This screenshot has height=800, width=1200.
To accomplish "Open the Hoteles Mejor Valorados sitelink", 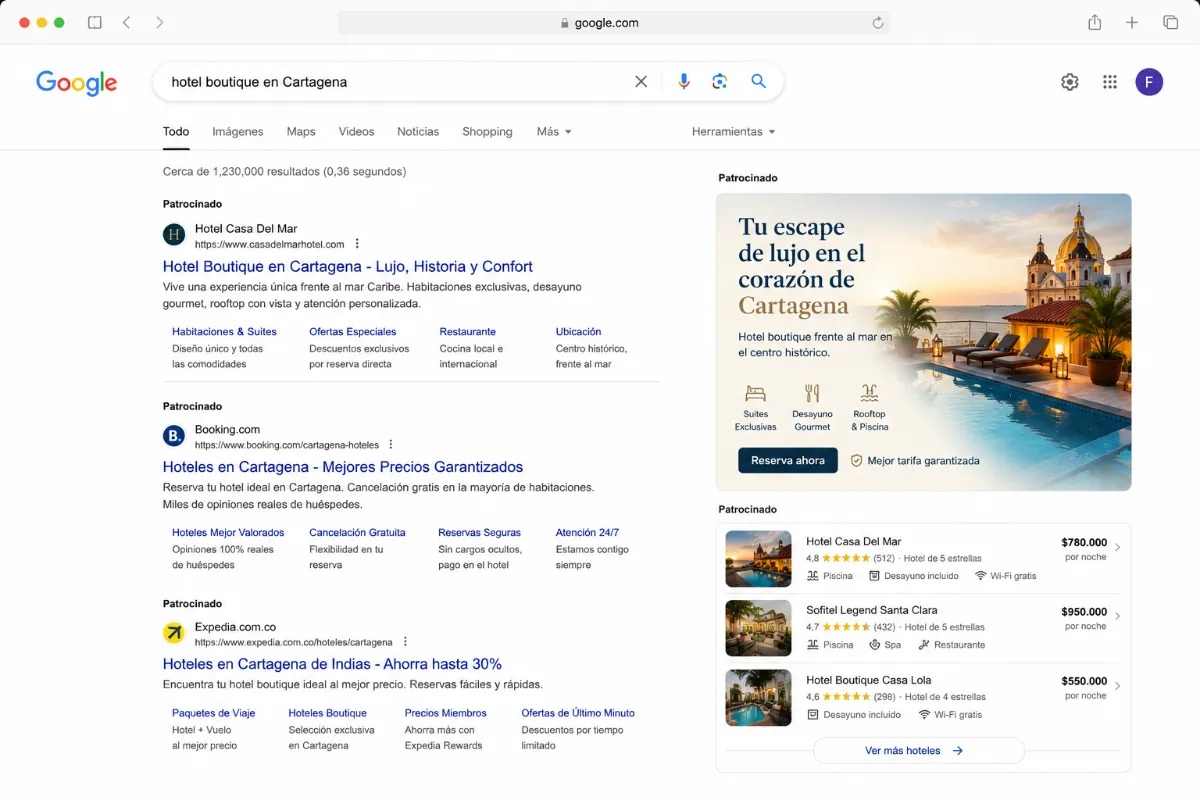I will point(228,533).
